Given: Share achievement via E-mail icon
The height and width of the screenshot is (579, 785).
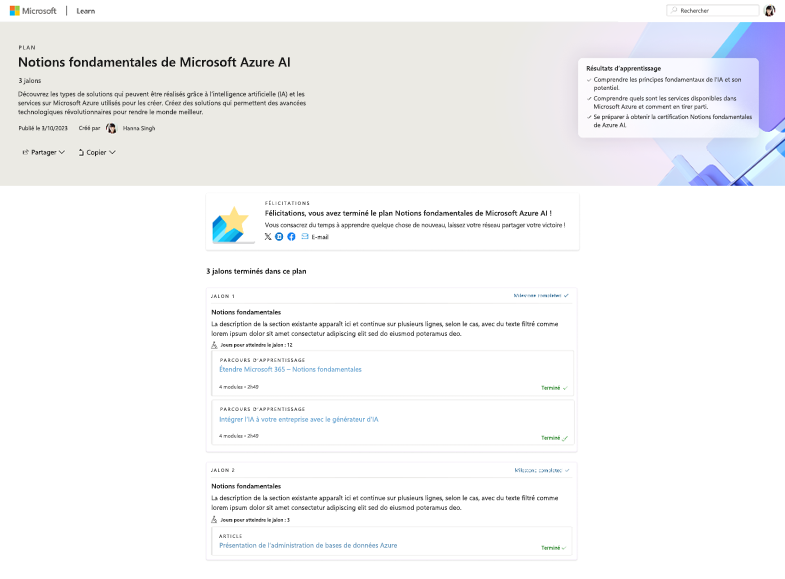Looking at the screenshot, I should (x=305, y=236).
